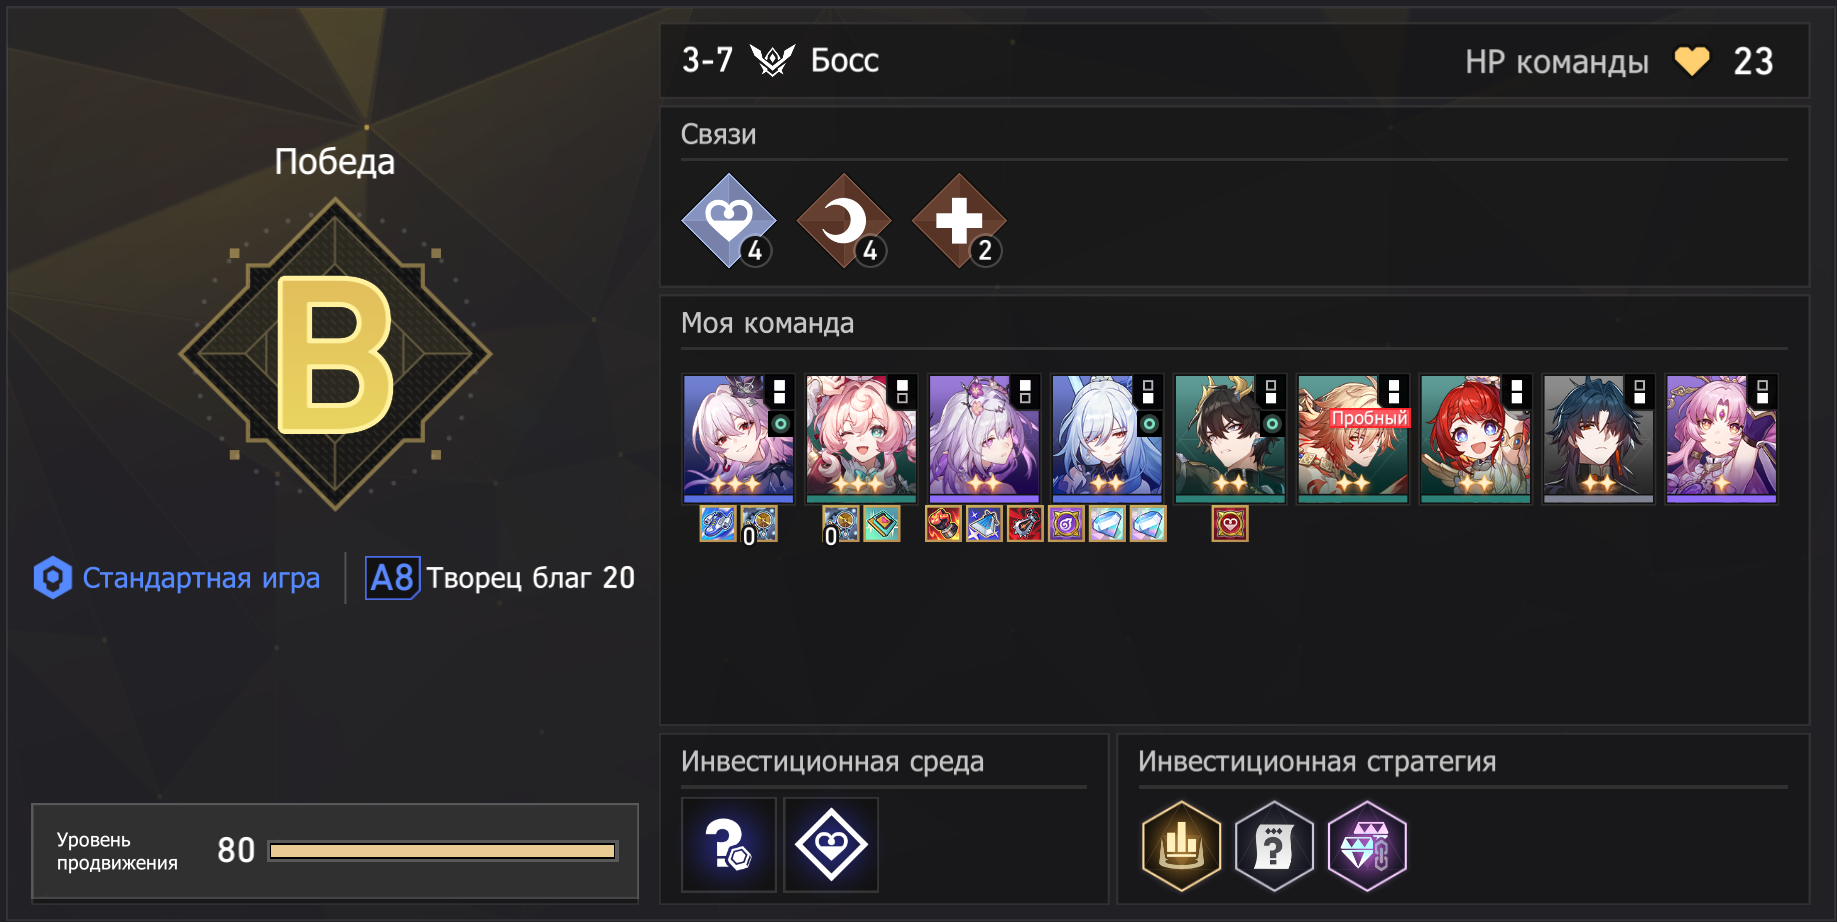Image resolution: width=1837 pixels, height=922 pixels.
Task: Click the plus cross bond icon
Action: click(959, 221)
